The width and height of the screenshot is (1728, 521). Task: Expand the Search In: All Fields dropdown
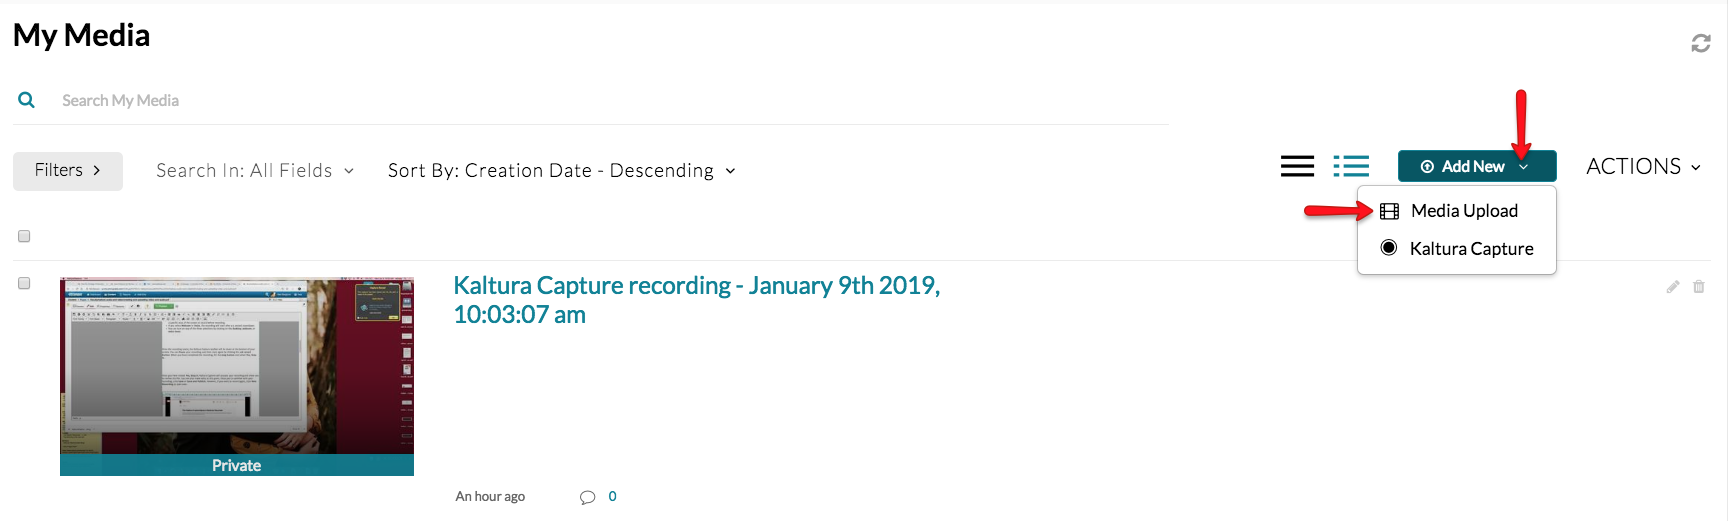tap(255, 171)
